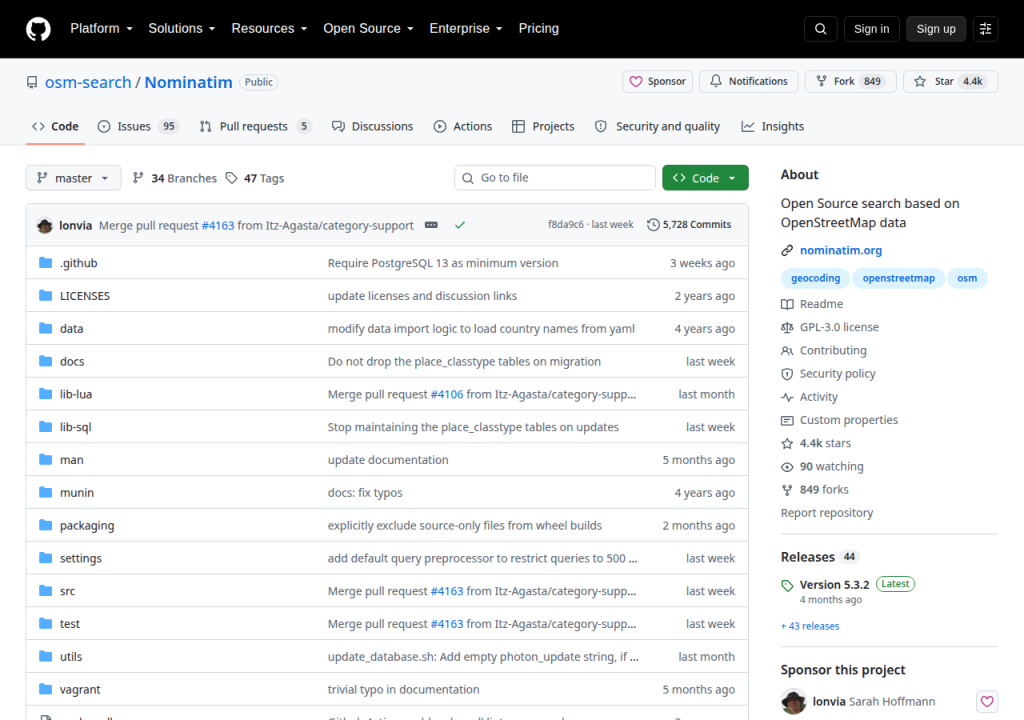Select the openstreetmap topic tag
Image resolution: width=1024 pixels, height=720 pixels.
[899, 278]
